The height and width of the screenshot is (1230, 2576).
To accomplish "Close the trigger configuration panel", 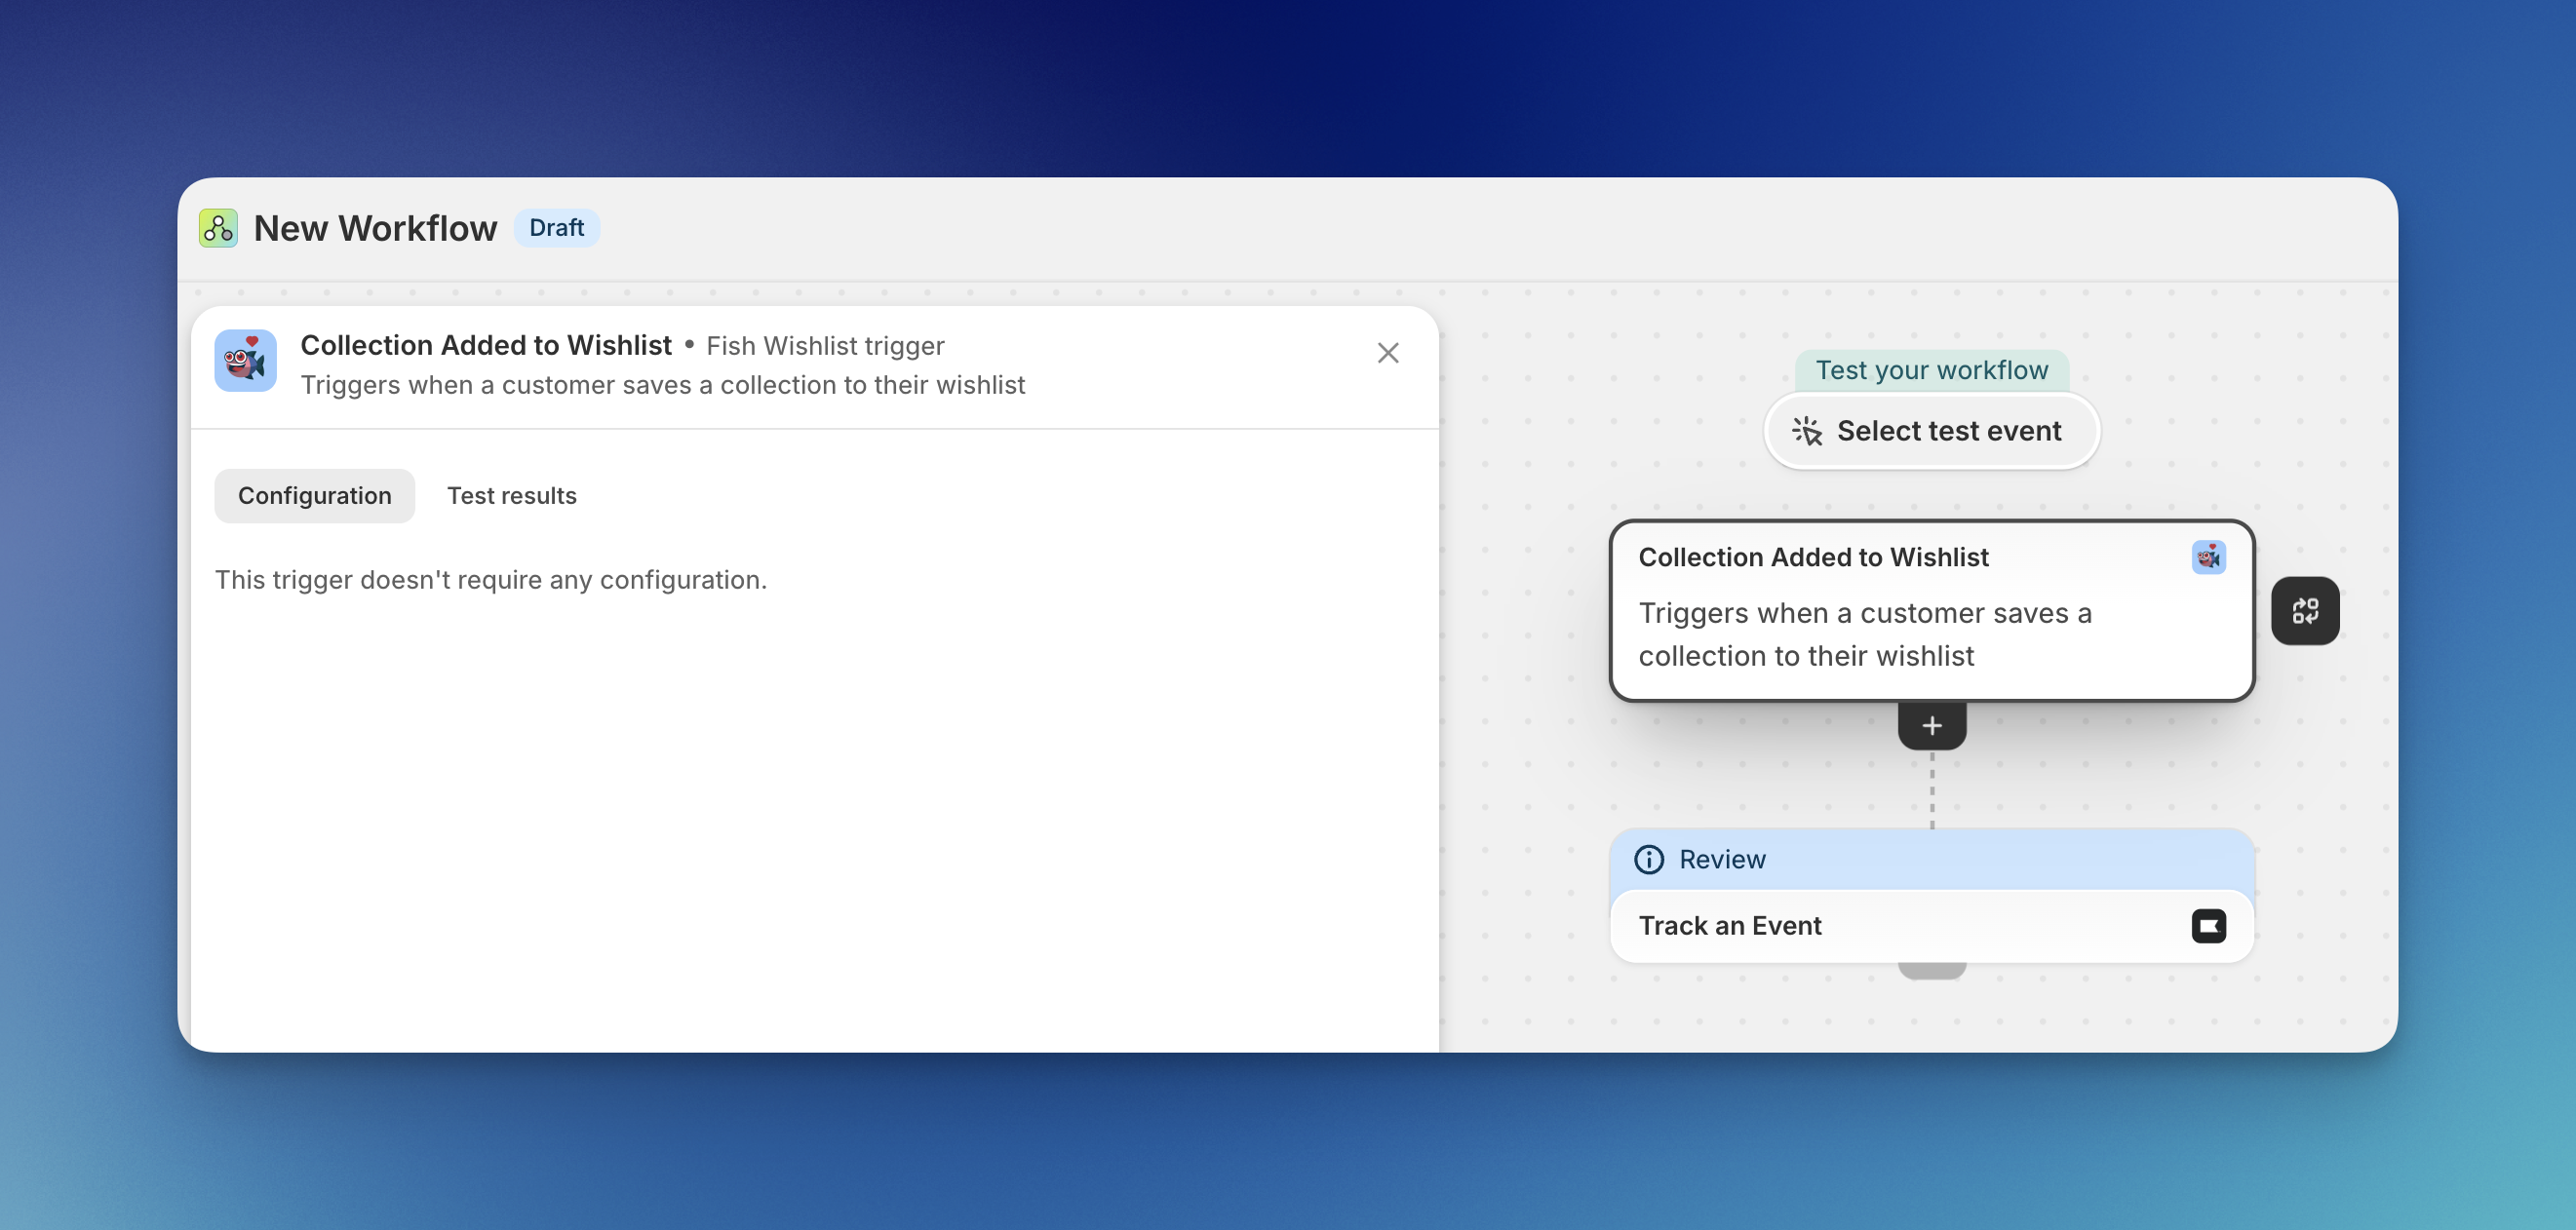I will pyautogui.click(x=1388, y=353).
